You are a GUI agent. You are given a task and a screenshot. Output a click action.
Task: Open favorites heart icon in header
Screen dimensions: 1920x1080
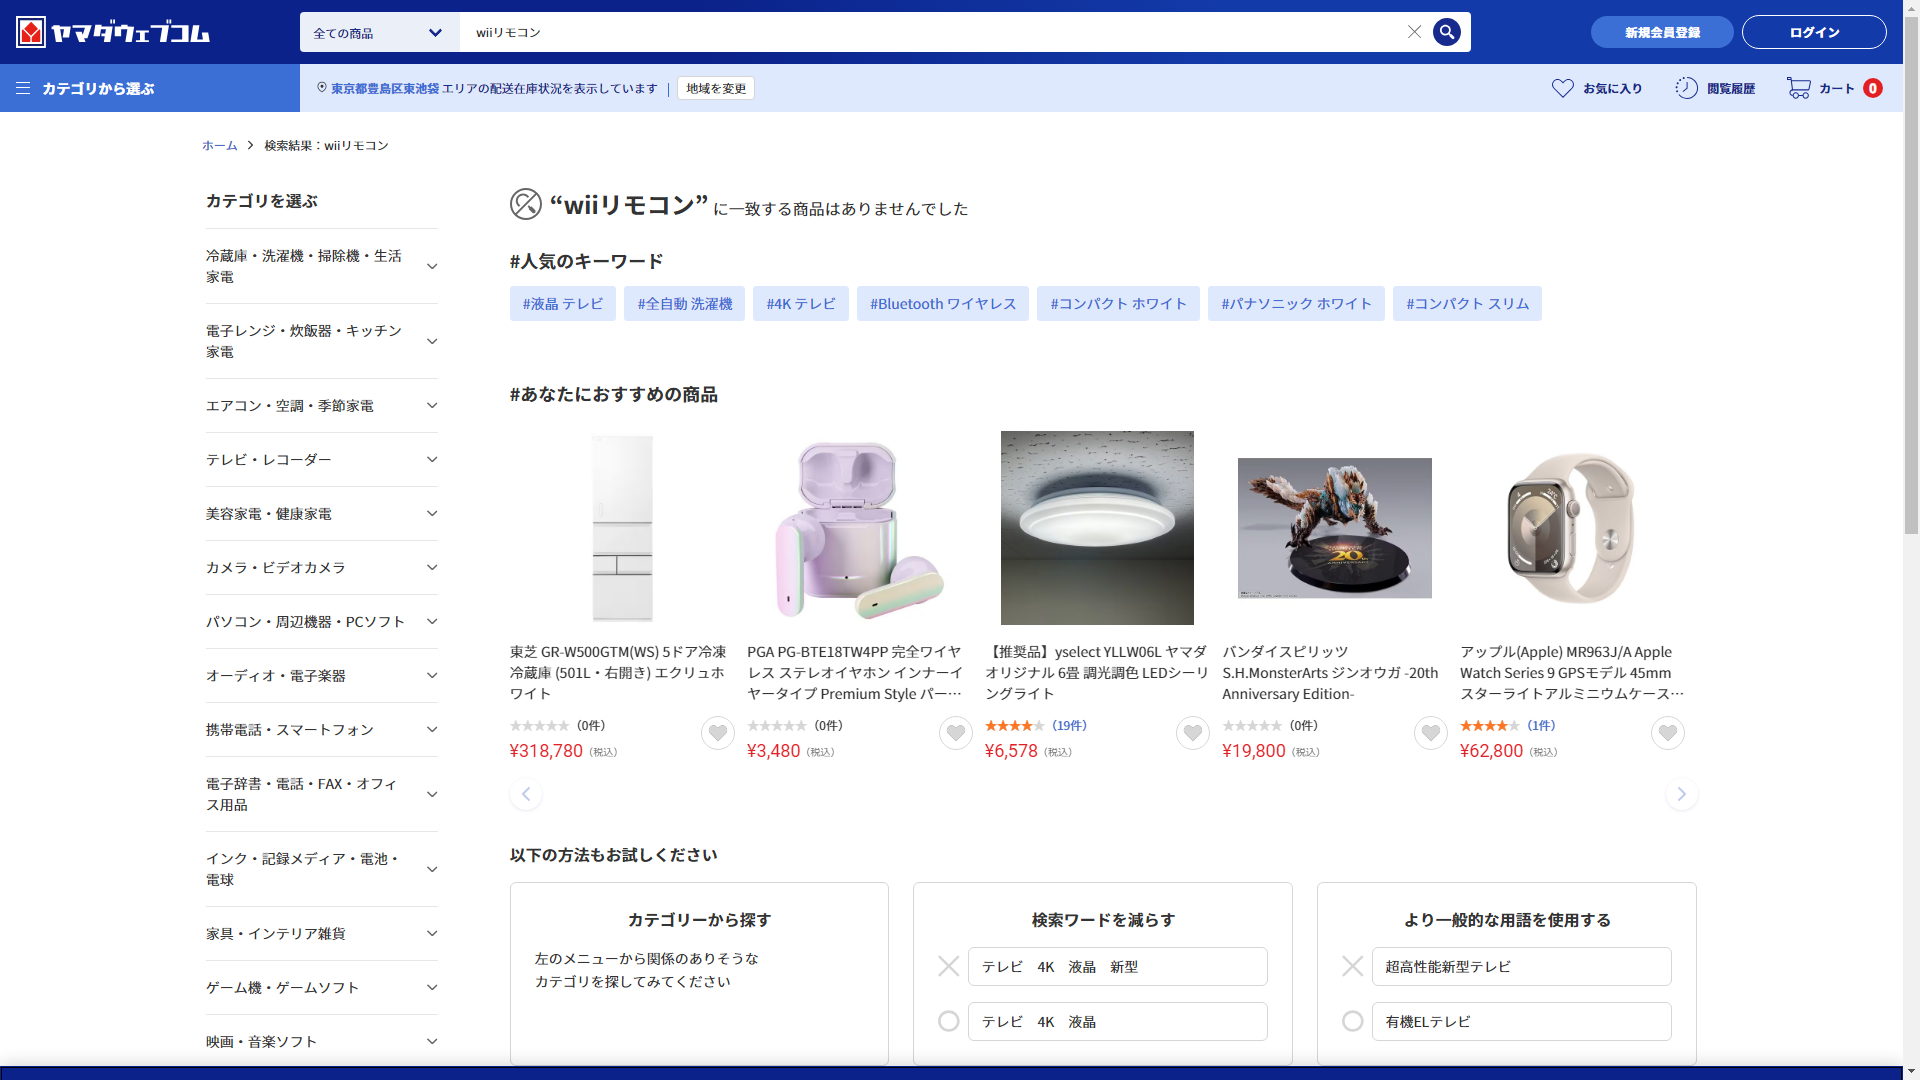point(1562,88)
